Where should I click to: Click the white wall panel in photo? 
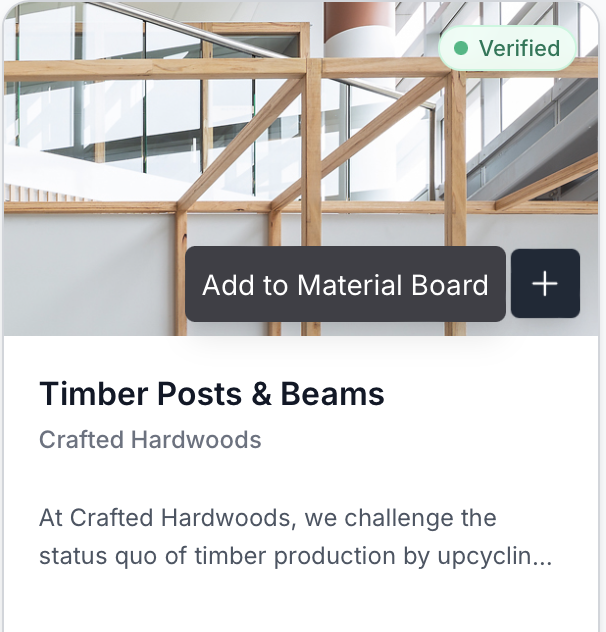click(x=90, y=270)
